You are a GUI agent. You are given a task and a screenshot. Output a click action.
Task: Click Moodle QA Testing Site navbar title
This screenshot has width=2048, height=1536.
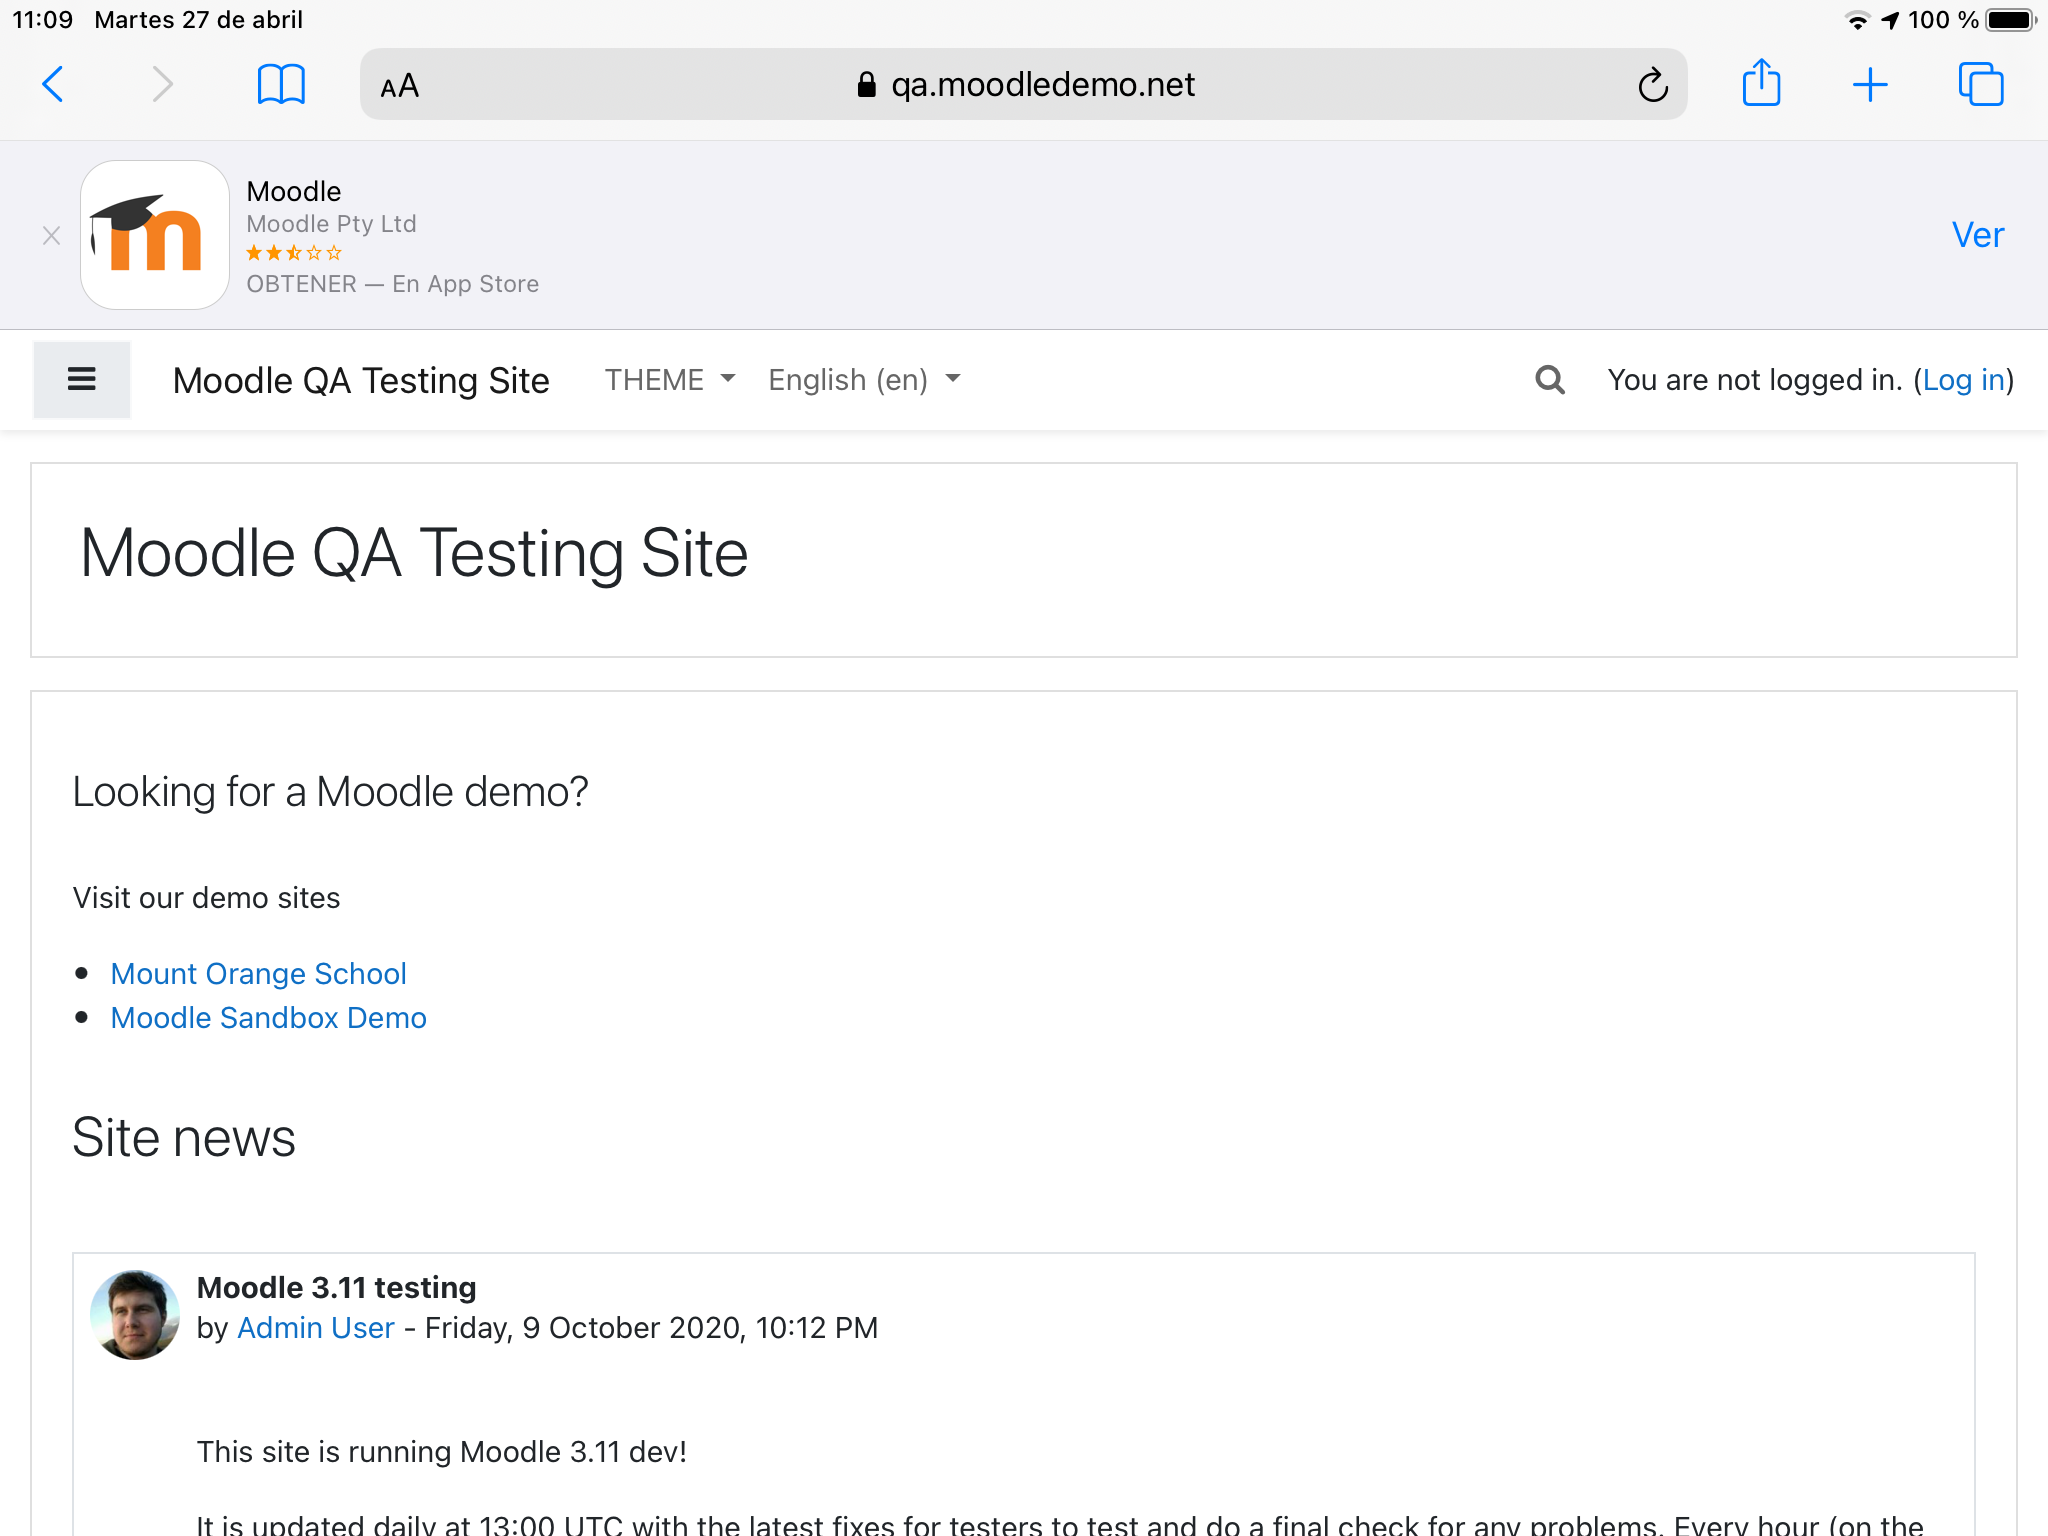pos(361,380)
